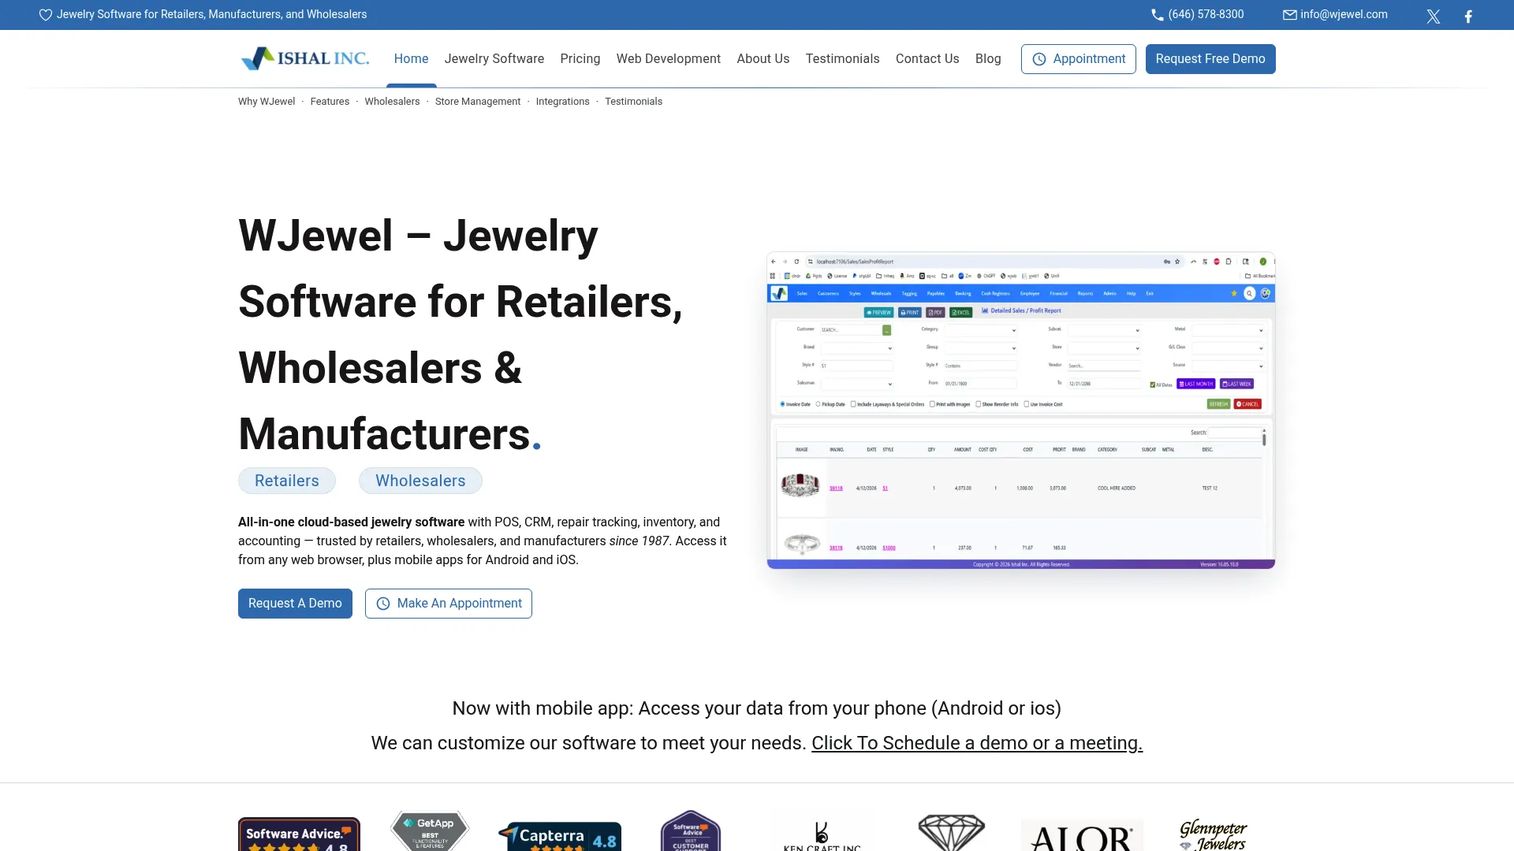The width and height of the screenshot is (1514, 851).
Task: Click the ALOR brand logo
Action: [x=1081, y=835]
